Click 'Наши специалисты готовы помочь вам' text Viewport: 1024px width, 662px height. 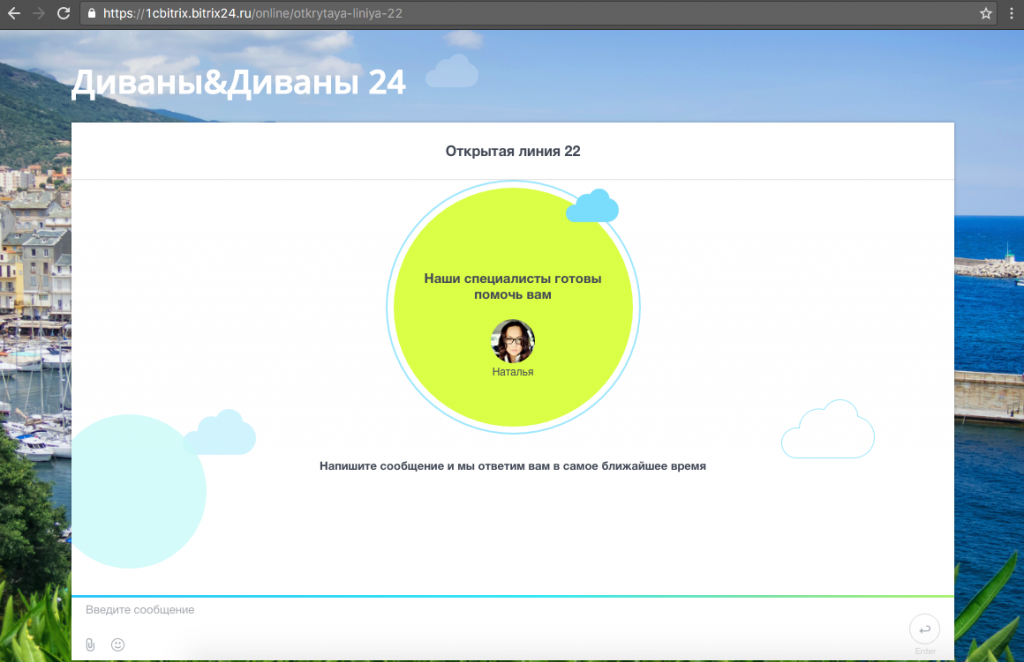click(513, 287)
